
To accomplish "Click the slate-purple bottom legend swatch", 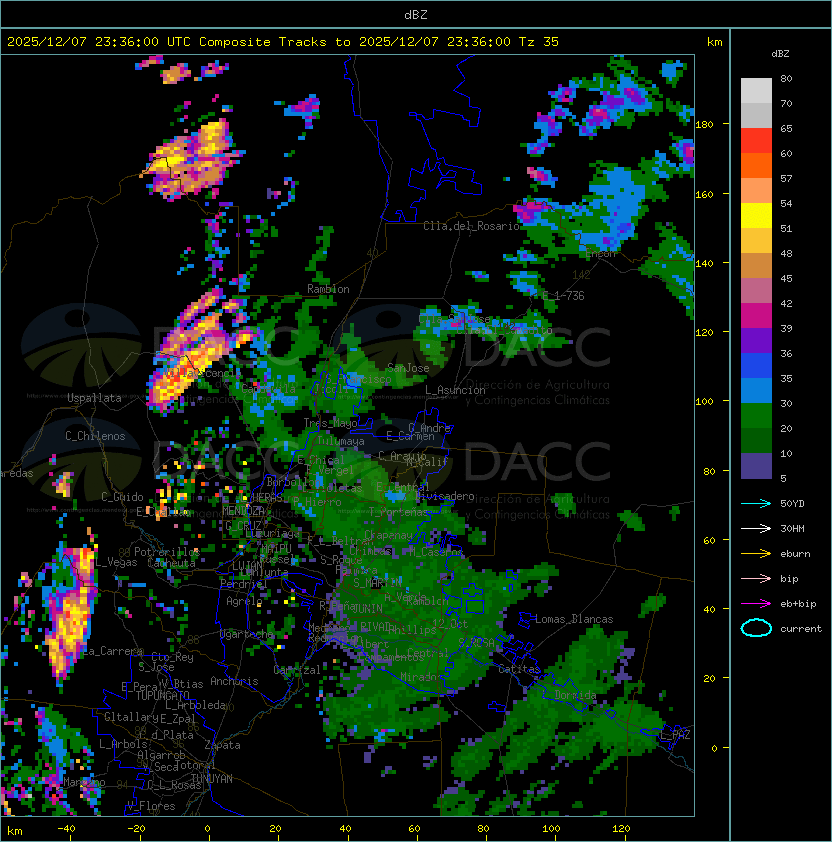I will coord(756,466).
